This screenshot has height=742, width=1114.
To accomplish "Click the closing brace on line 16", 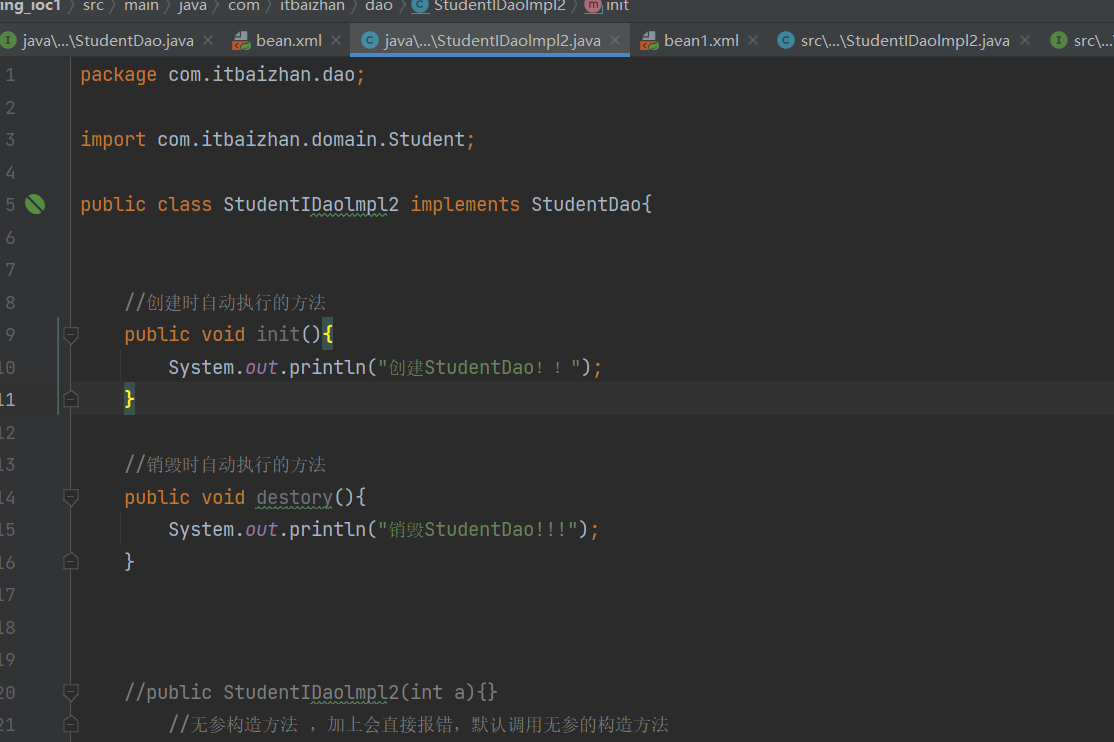I will tap(129, 562).
